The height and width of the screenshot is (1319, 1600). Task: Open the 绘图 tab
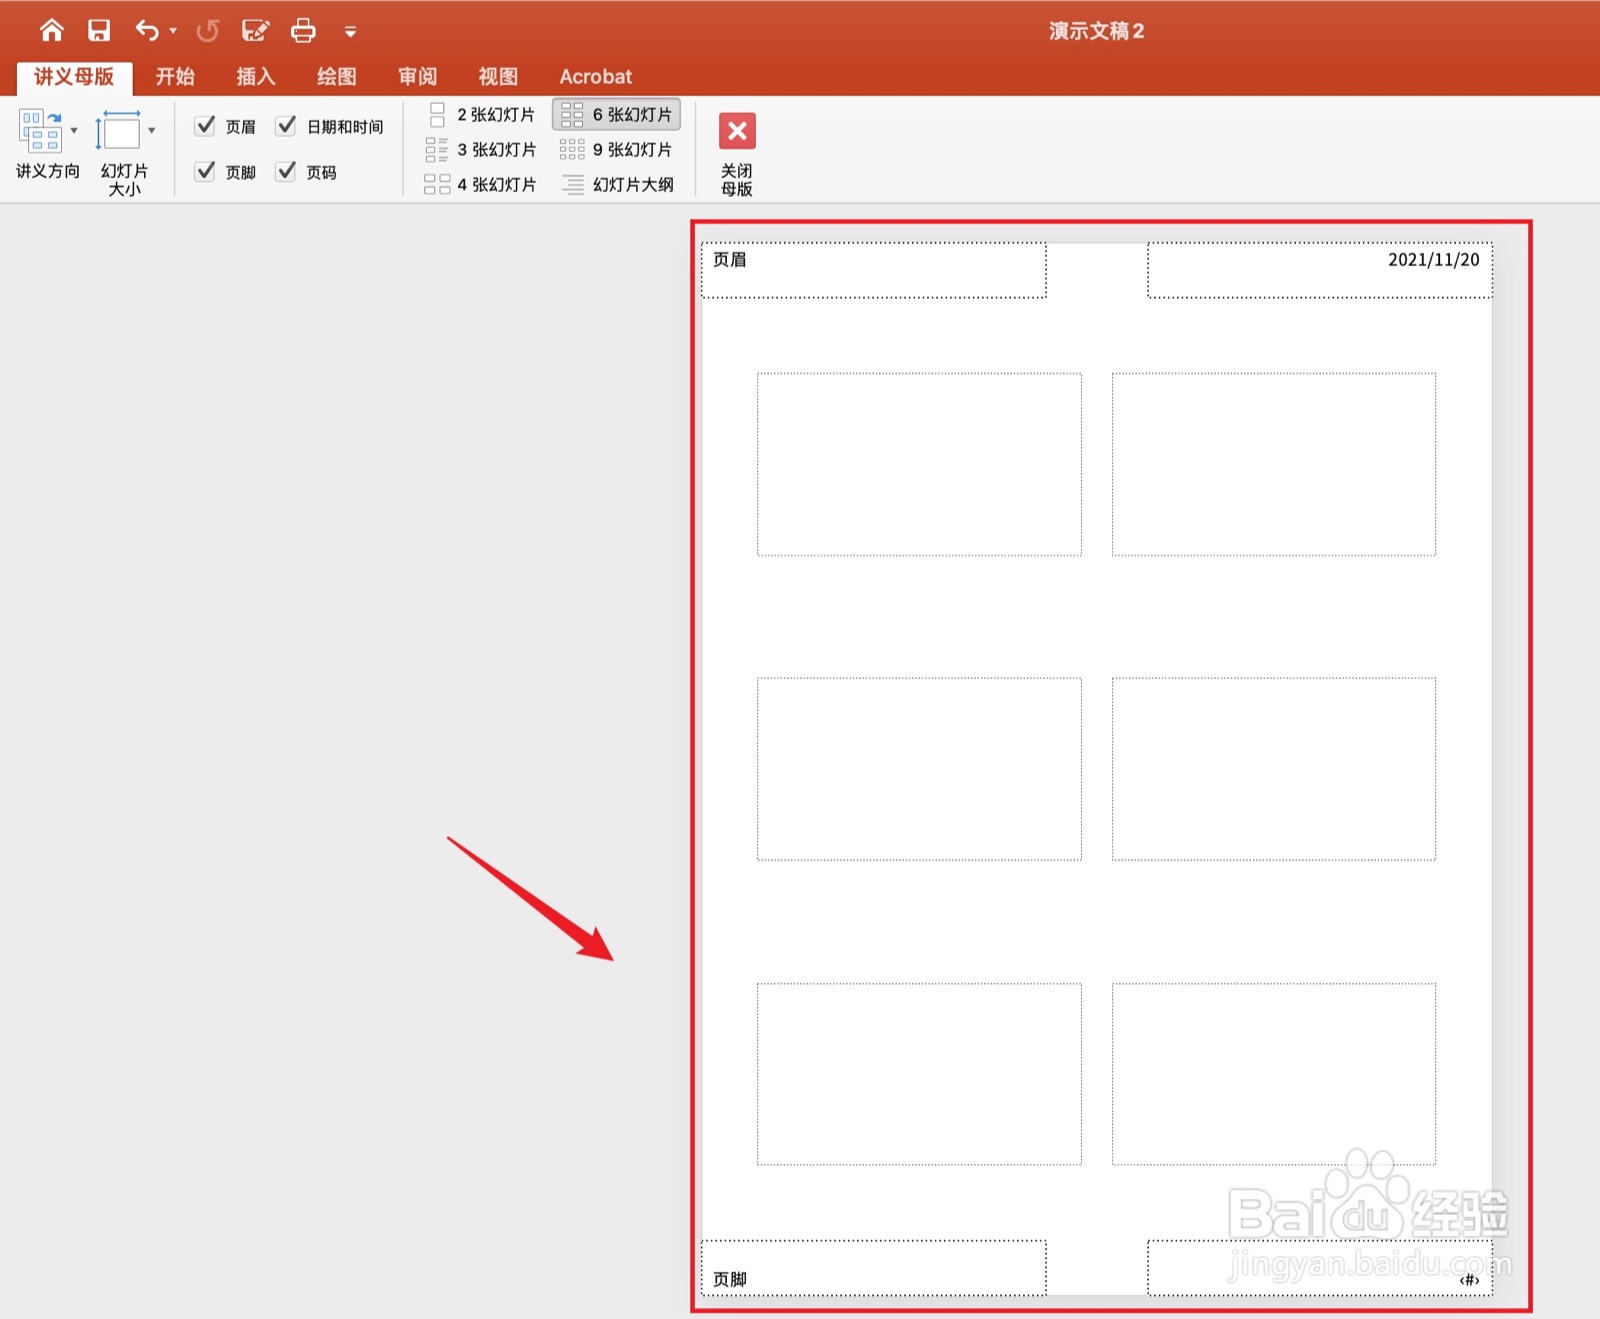pyautogui.click(x=337, y=77)
